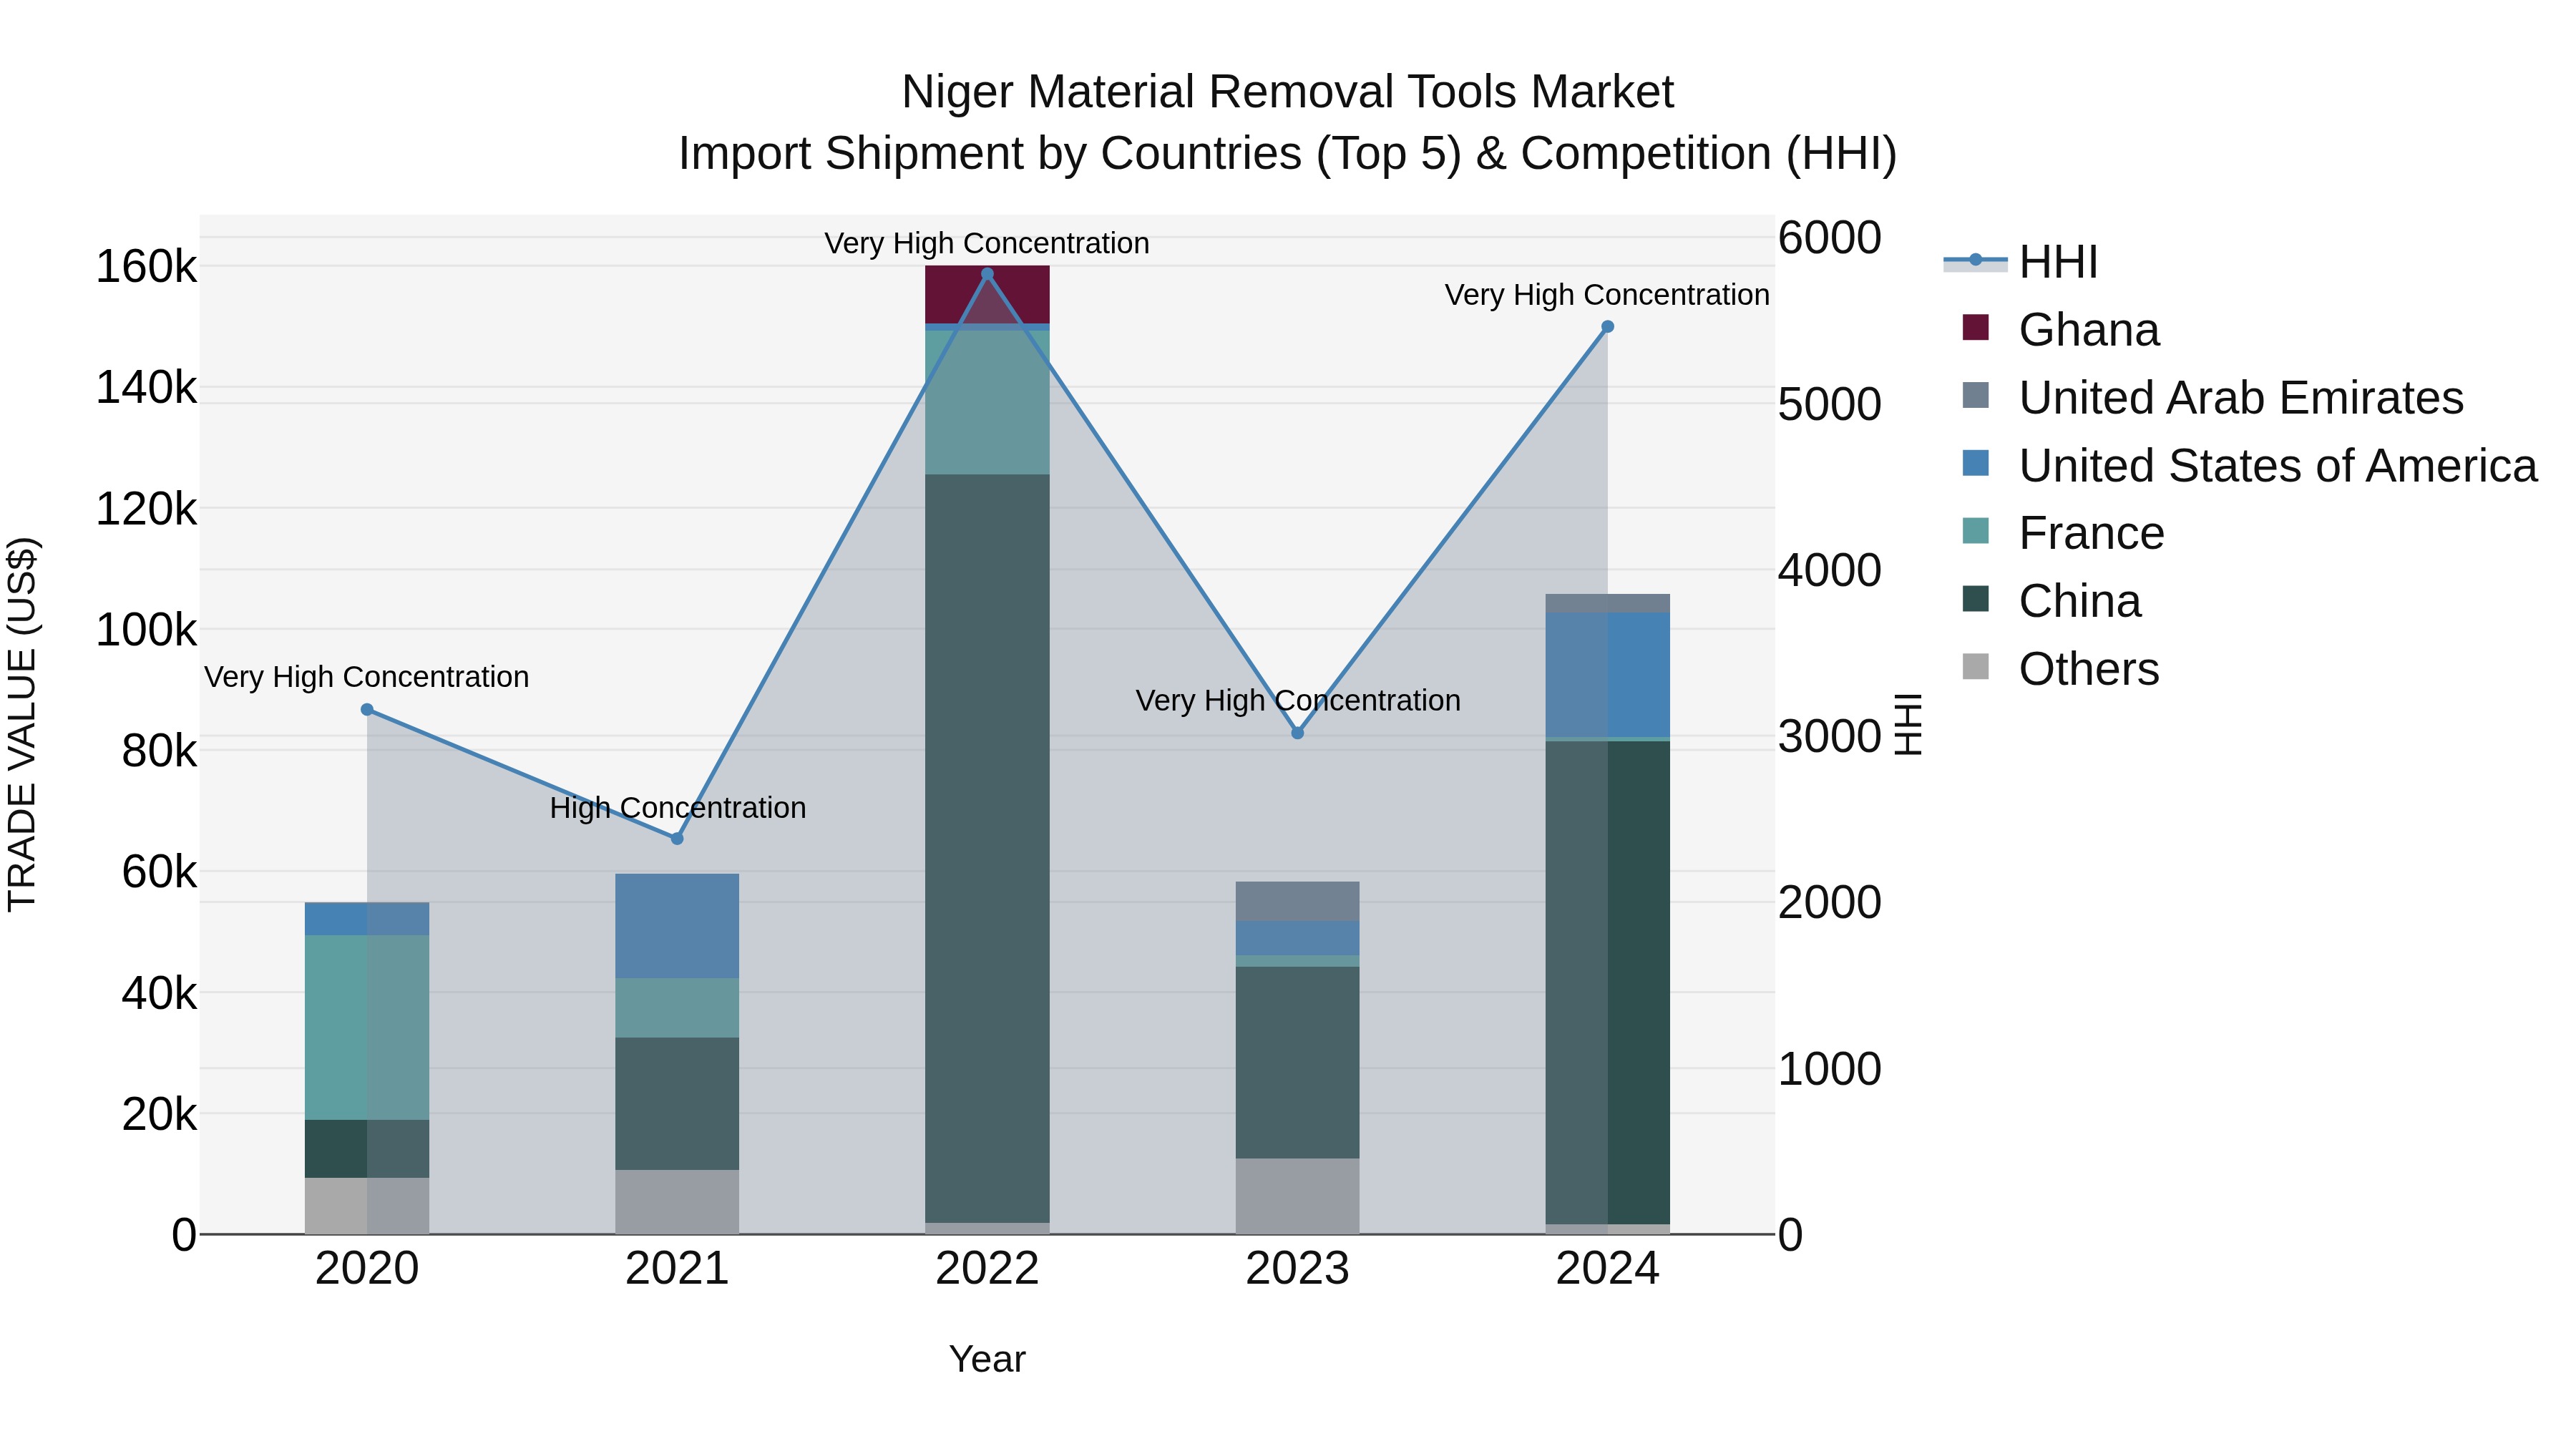Click the 2021 x-axis tick label
This screenshot has width=2576, height=1449.
point(677,1269)
